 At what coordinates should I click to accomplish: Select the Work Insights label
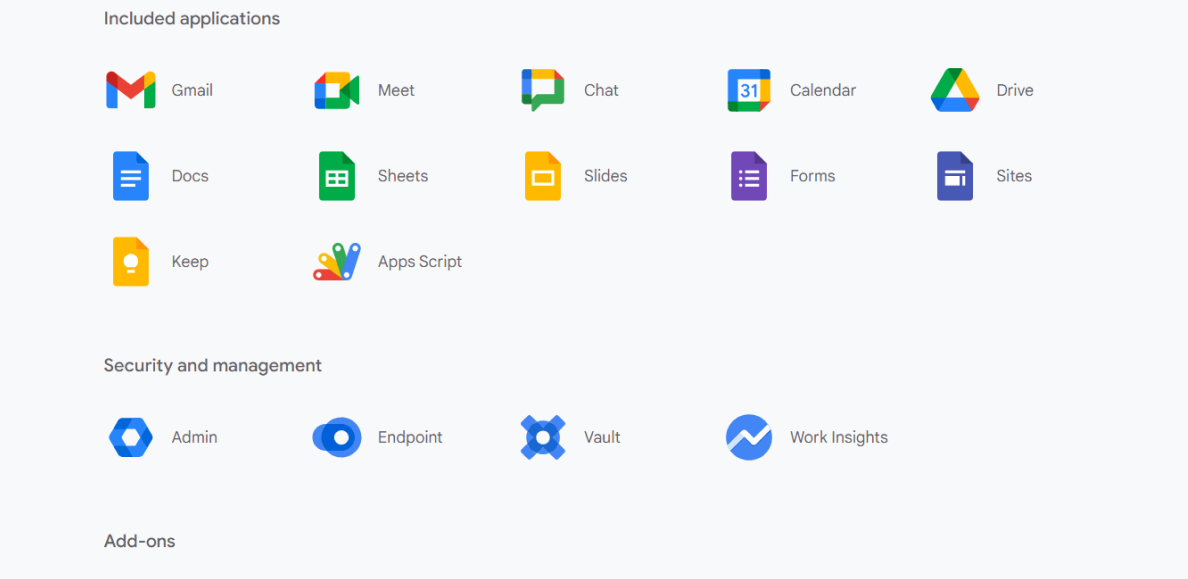click(838, 437)
